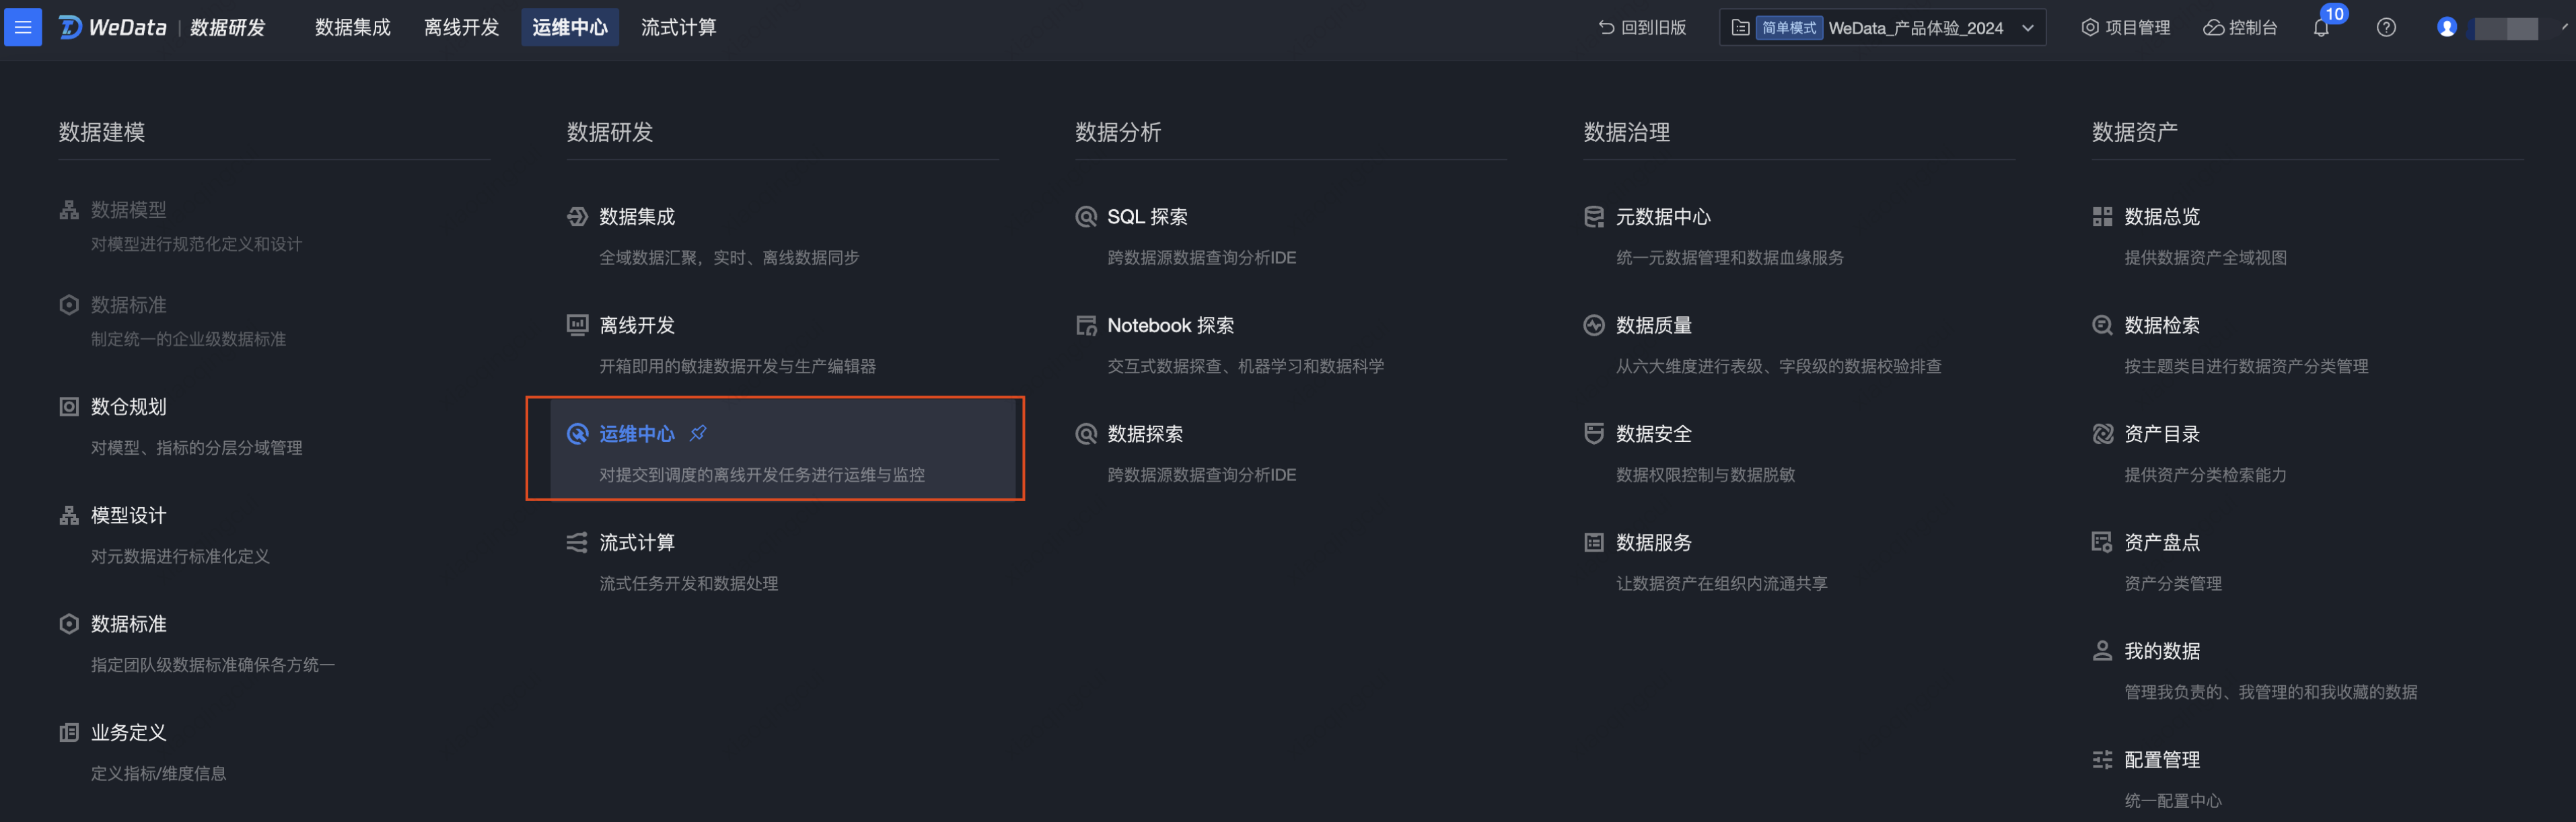Click the hamburger menu icon

click(23, 27)
